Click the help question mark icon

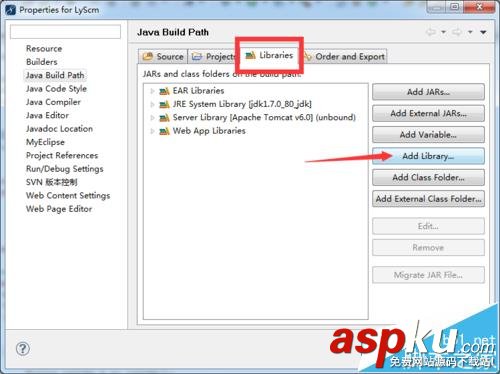coord(23,349)
